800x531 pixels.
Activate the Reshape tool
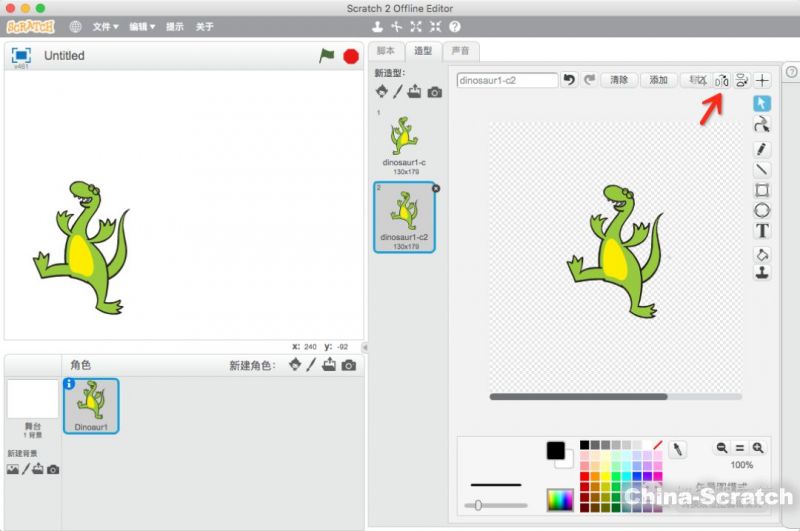pos(762,125)
